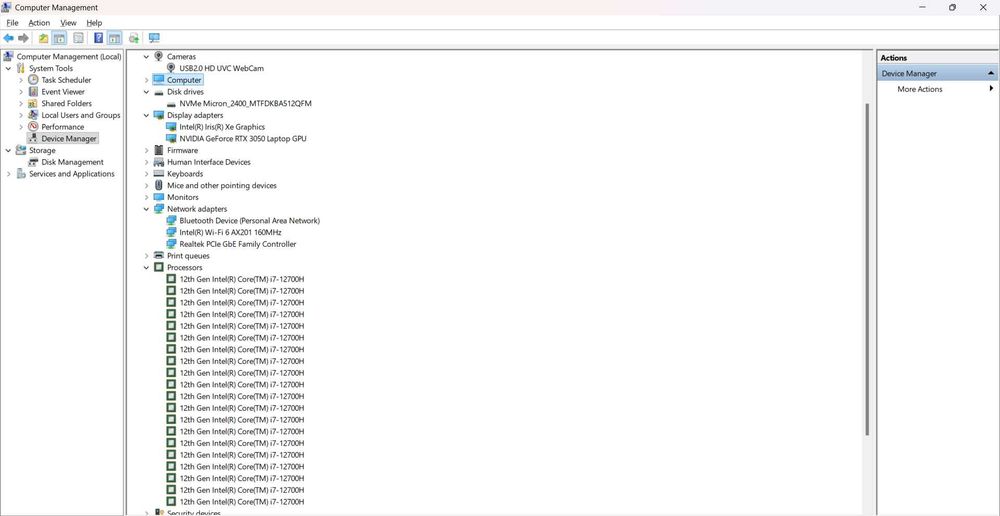Expand the Task Scheduler node
This screenshot has height=516, width=1000.
(x=20, y=80)
